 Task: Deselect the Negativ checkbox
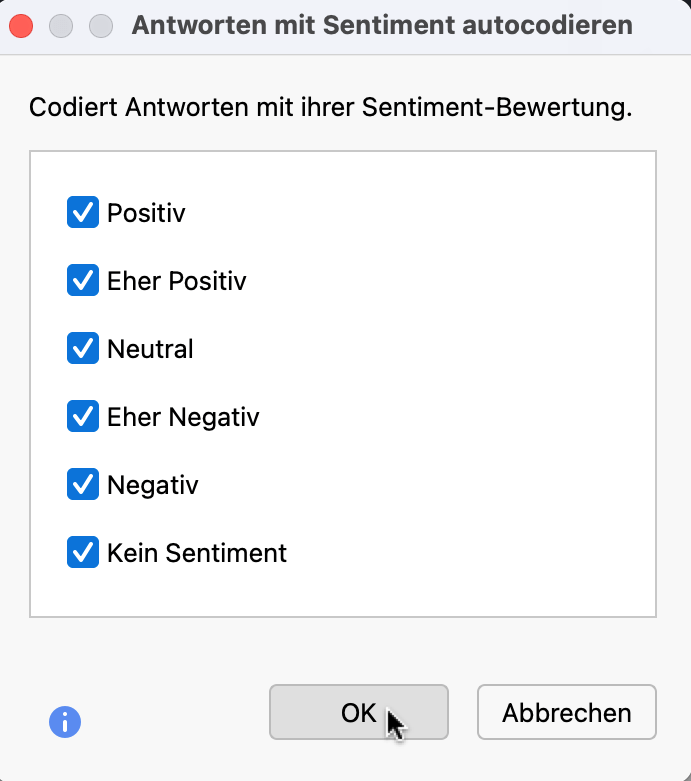82,484
